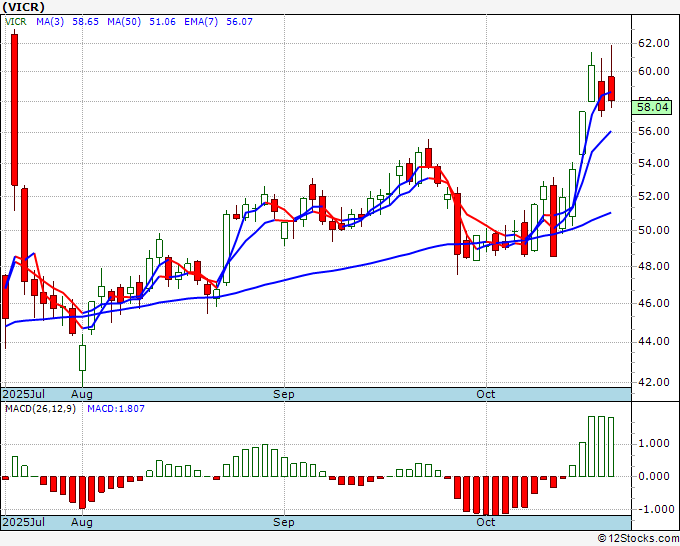
Task: Click Oct on MACD date axis
Action: (x=486, y=522)
